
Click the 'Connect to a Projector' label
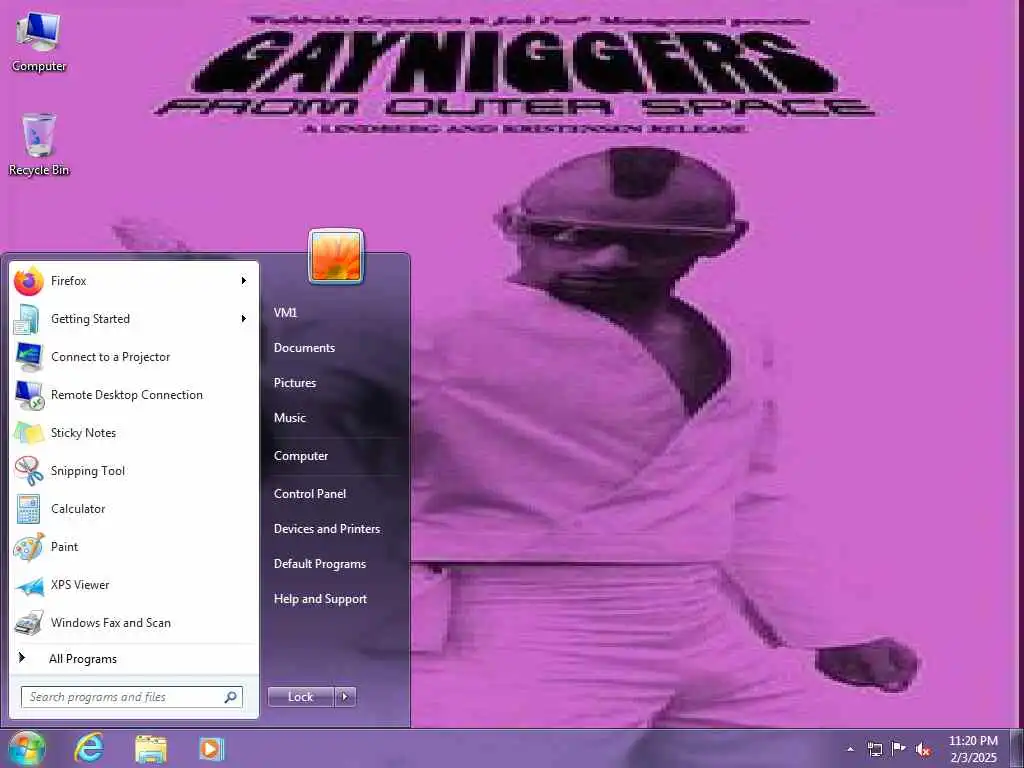pyautogui.click(x=110, y=357)
